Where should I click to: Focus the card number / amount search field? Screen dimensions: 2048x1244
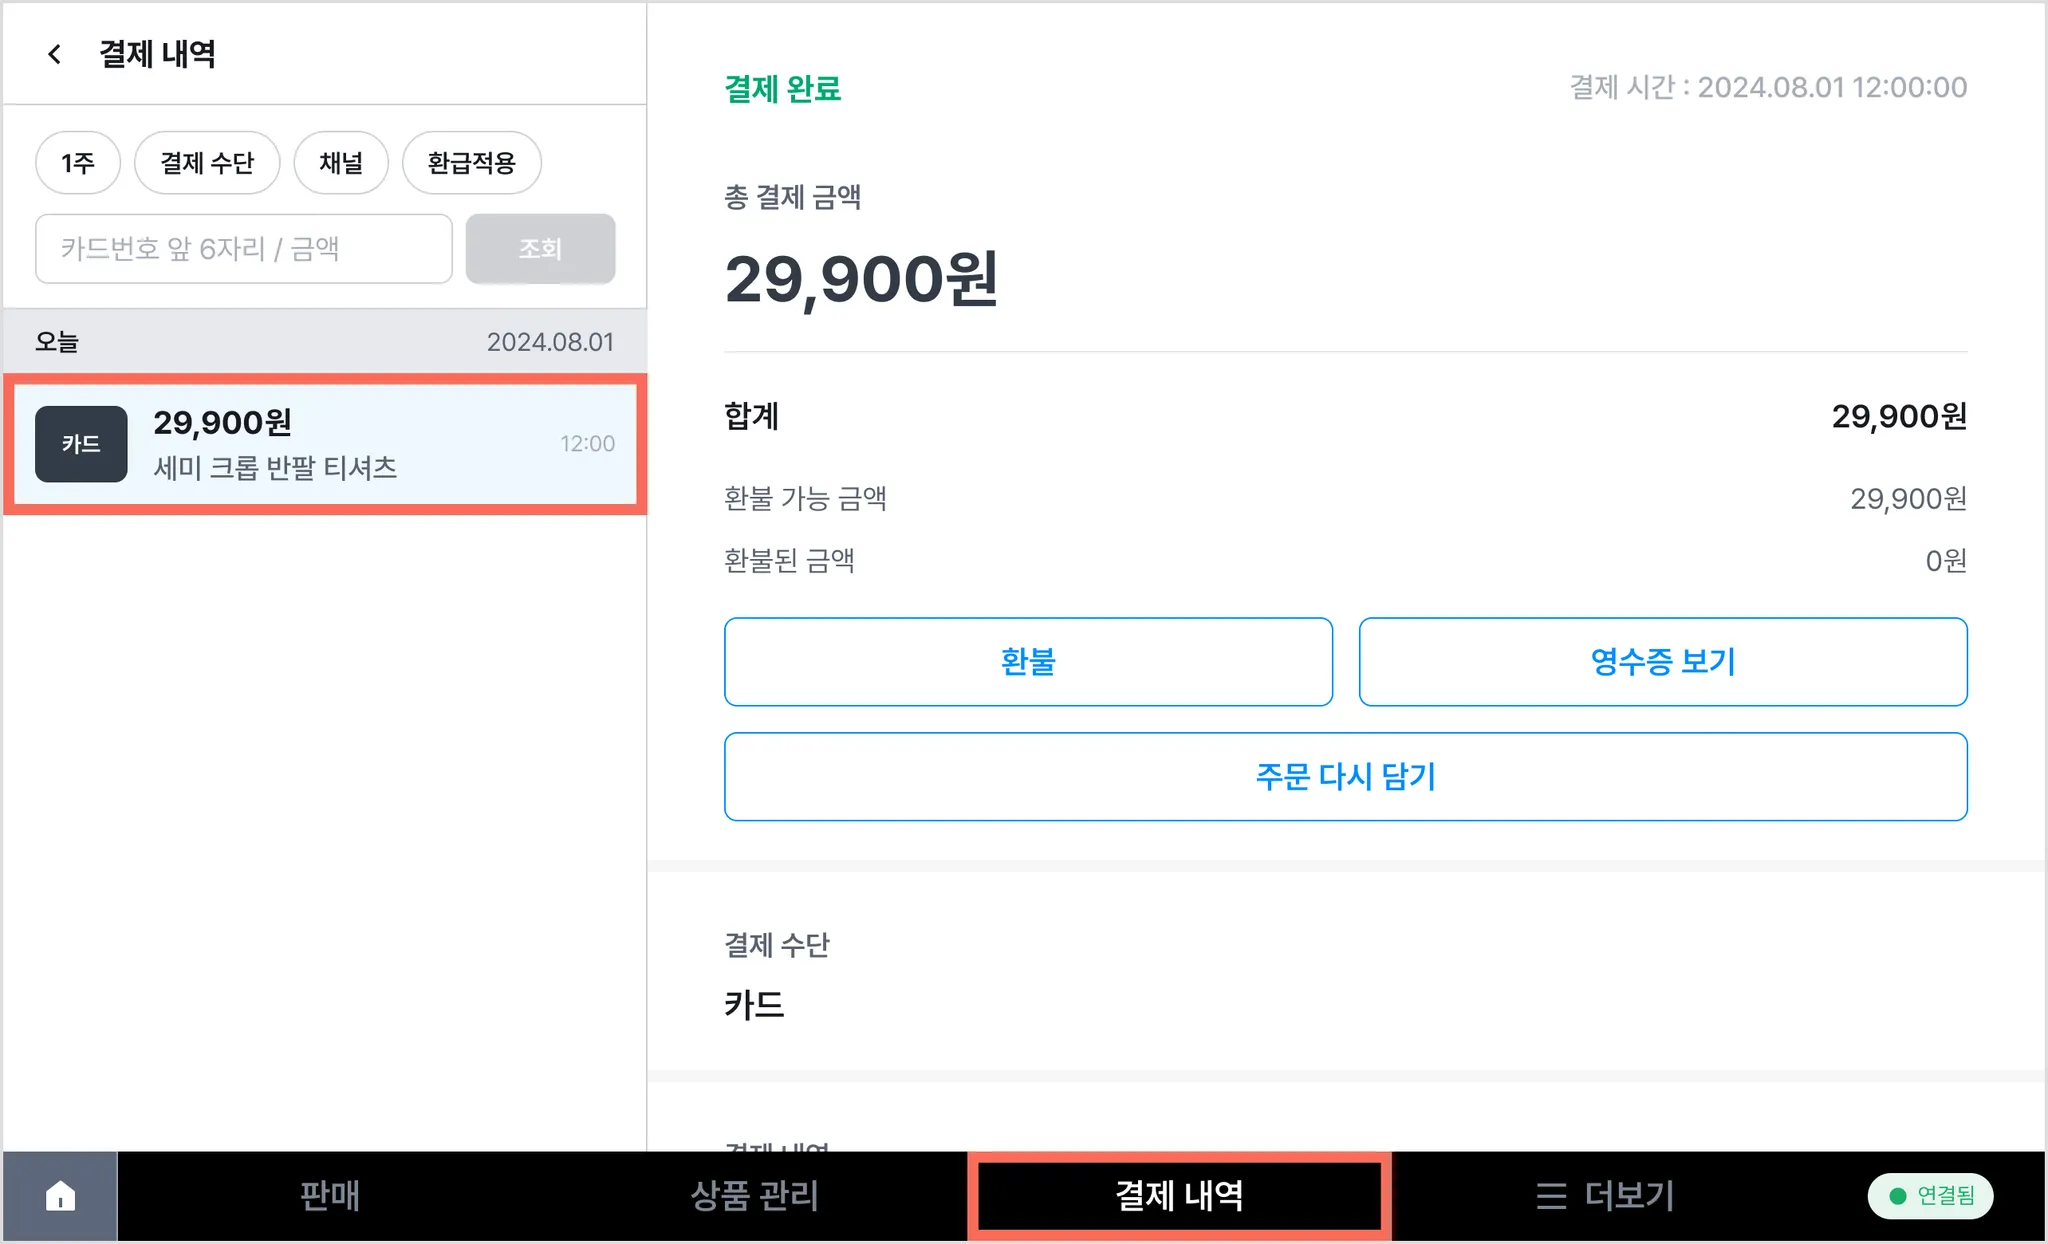point(244,249)
